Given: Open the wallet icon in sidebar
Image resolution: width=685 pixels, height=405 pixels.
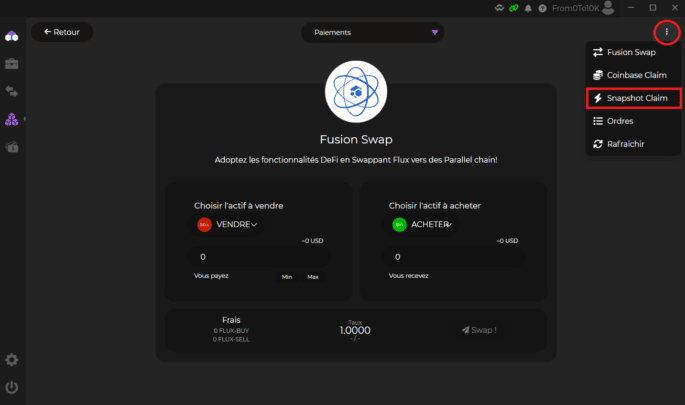Looking at the screenshot, I should click(12, 147).
